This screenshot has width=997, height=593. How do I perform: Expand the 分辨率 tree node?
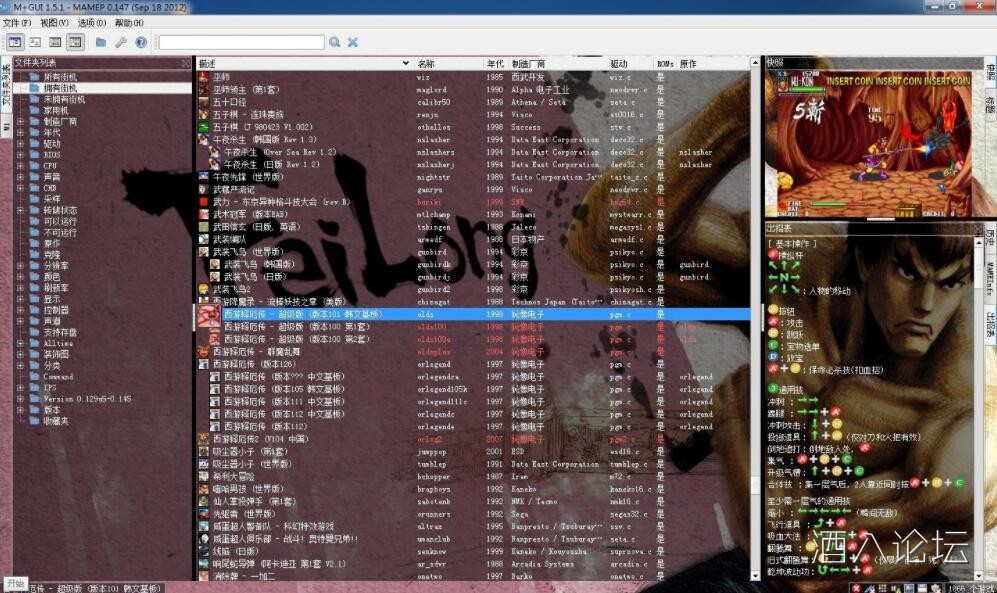coord(20,266)
